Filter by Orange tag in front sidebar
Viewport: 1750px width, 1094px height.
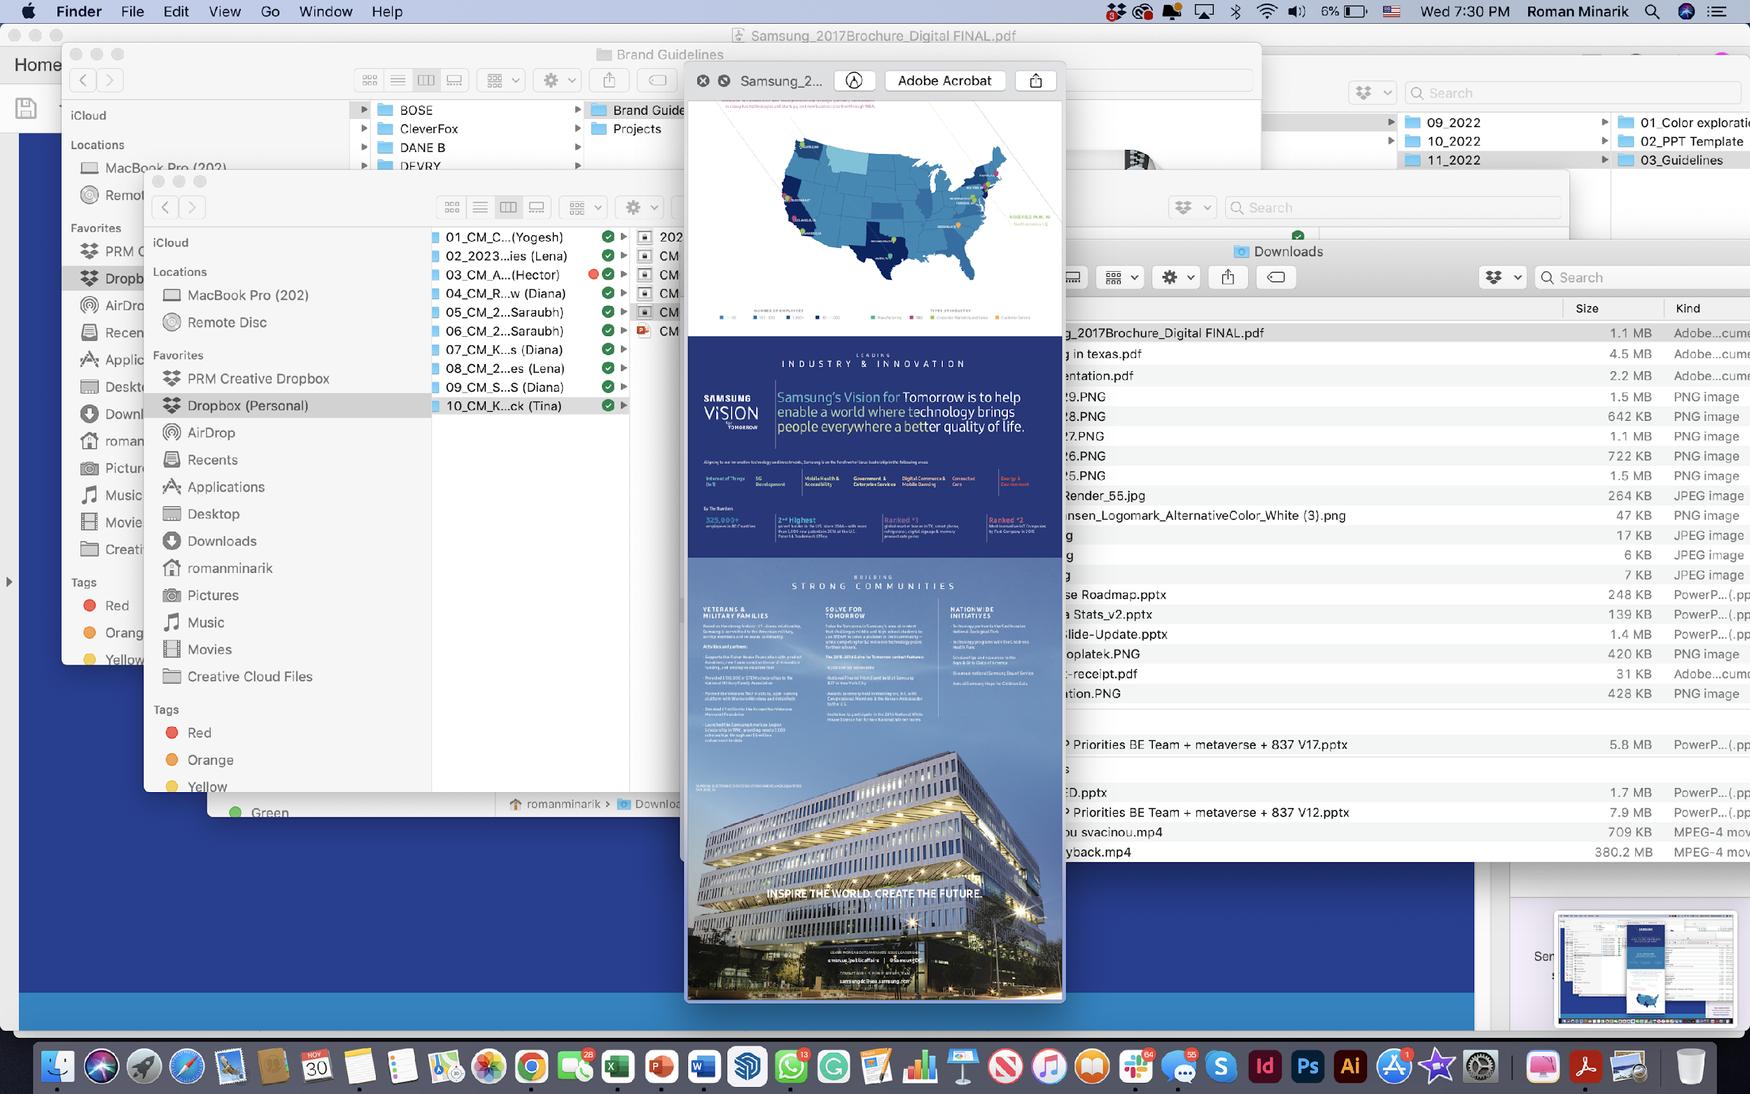tap(288, 760)
